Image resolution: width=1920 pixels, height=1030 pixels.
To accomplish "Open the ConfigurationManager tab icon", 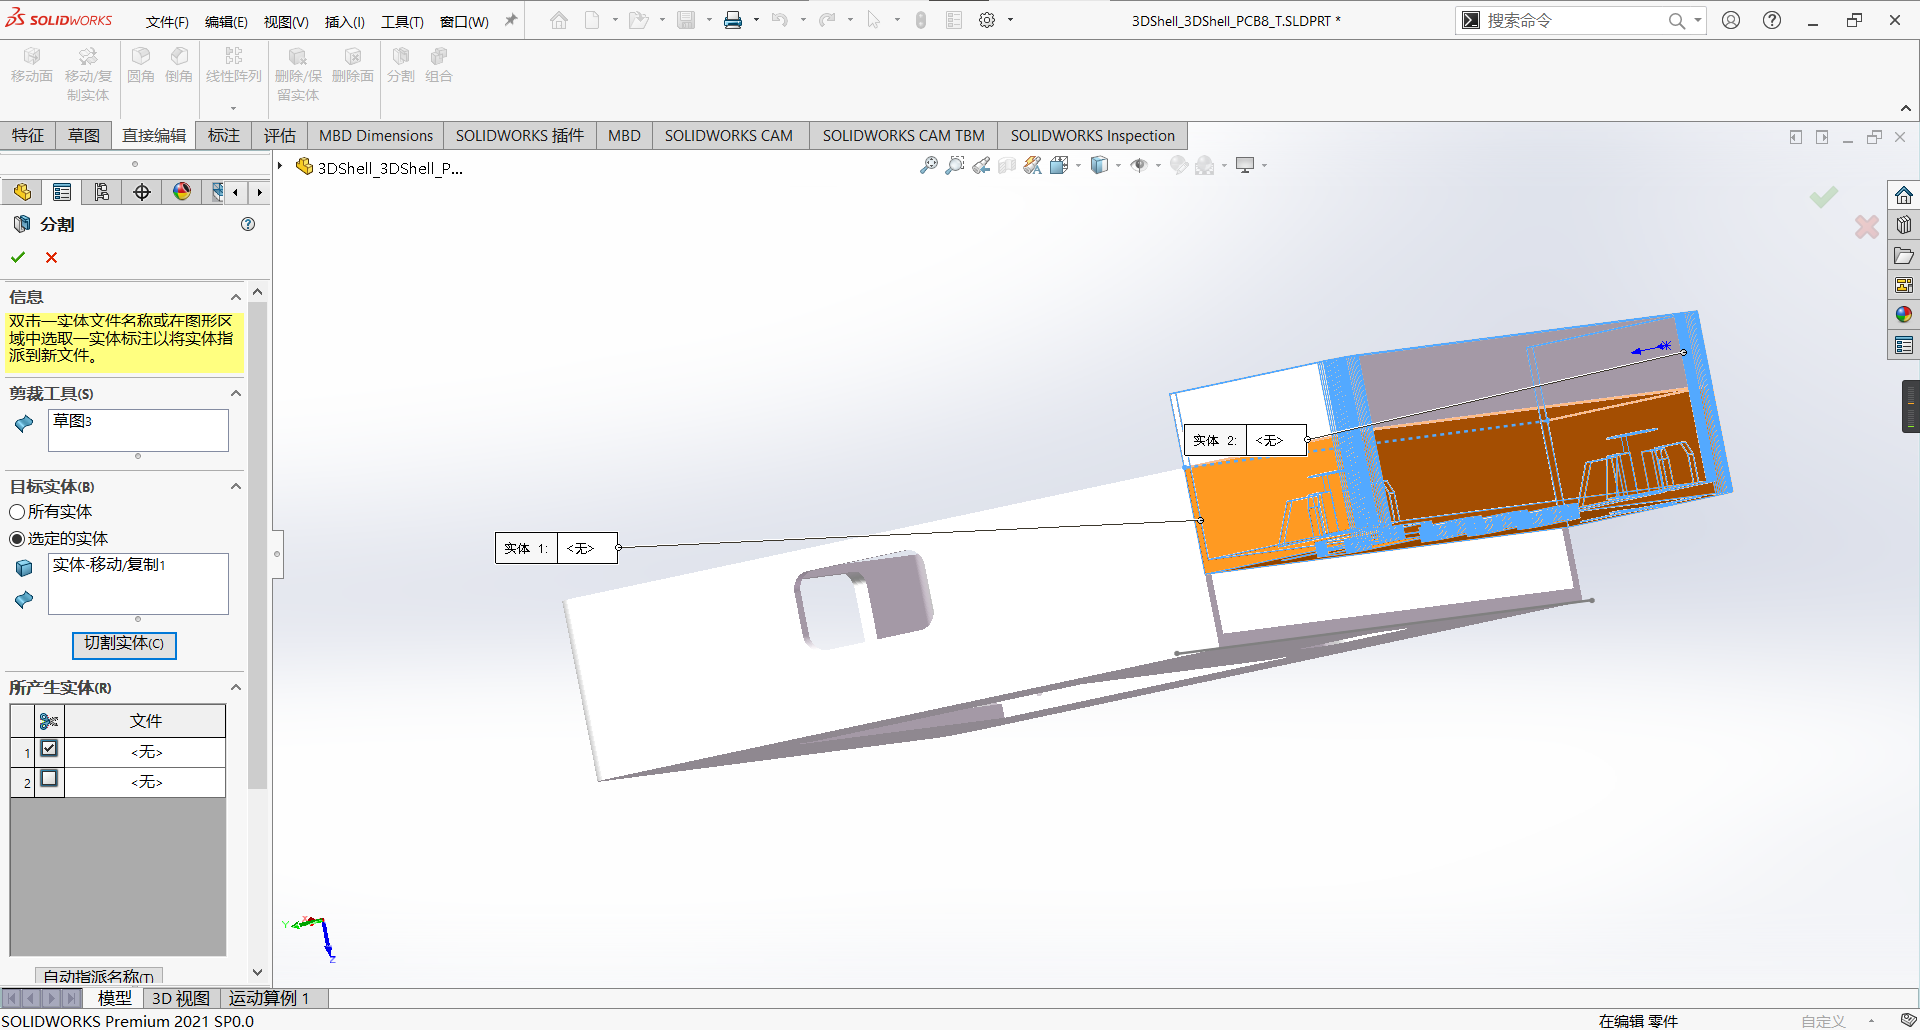I will [x=102, y=192].
